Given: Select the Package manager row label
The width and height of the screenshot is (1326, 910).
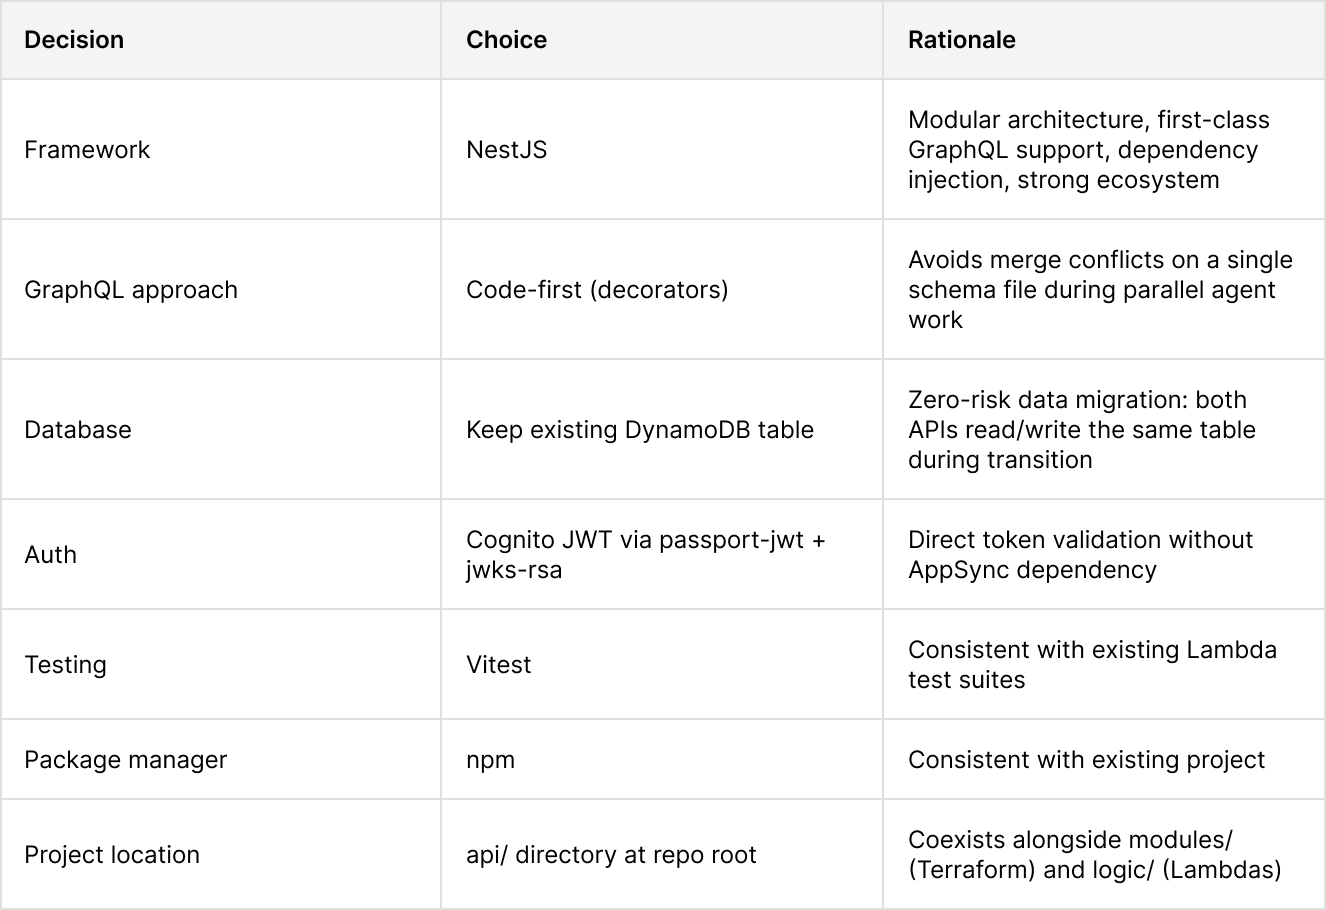Looking at the screenshot, I should click(126, 760).
